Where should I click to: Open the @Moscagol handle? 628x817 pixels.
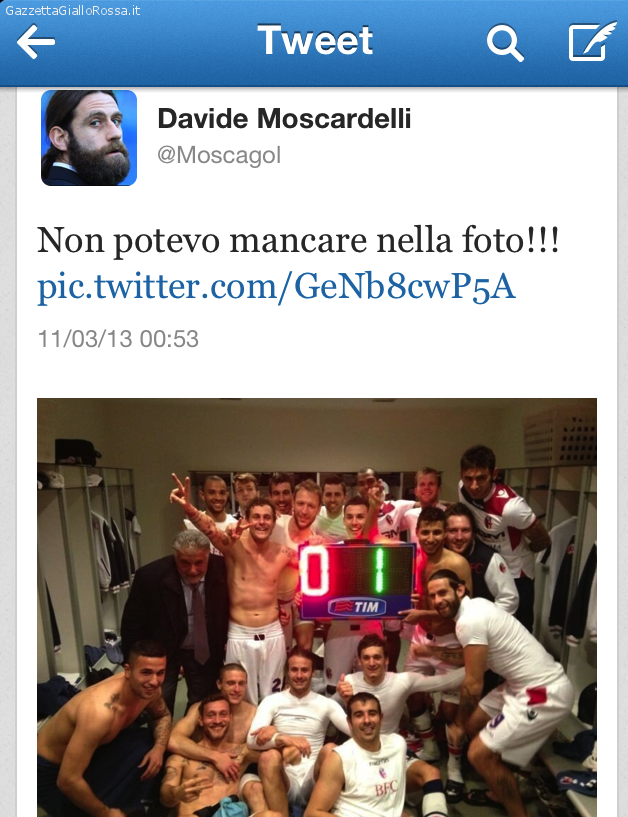pos(219,155)
